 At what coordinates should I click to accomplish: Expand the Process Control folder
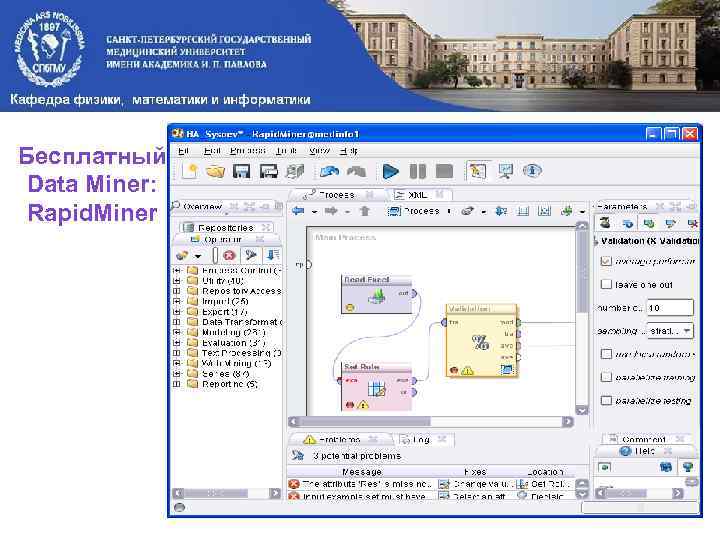pyautogui.click(x=177, y=270)
